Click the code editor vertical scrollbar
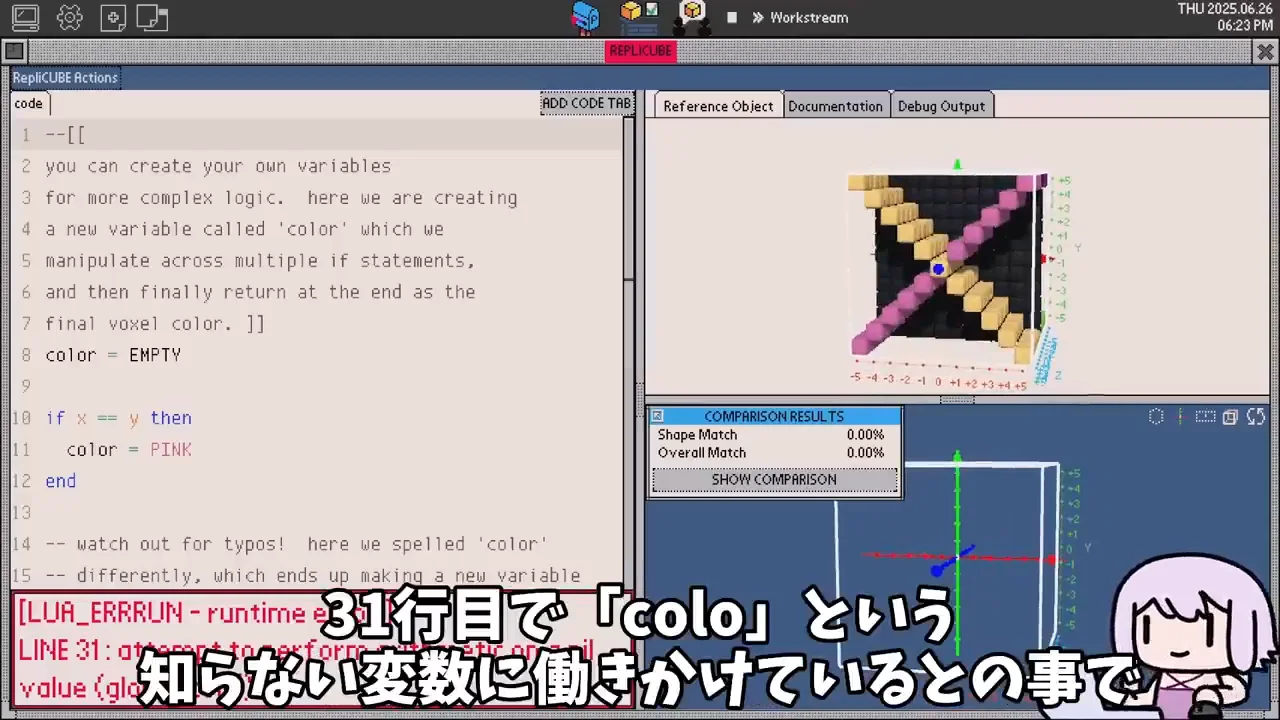 (x=629, y=200)
